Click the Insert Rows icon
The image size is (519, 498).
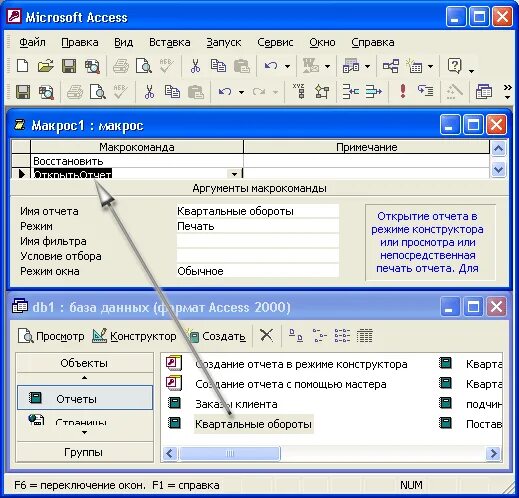point(351,92)
